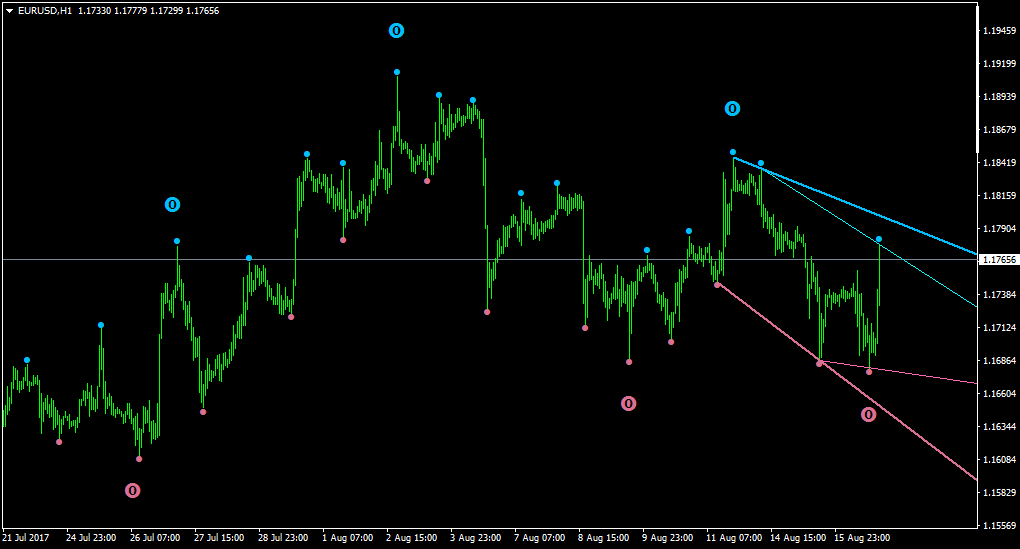Click the blue circled 0 marker at chart top
The image size is (1020, 549).
tap(396, 31)
